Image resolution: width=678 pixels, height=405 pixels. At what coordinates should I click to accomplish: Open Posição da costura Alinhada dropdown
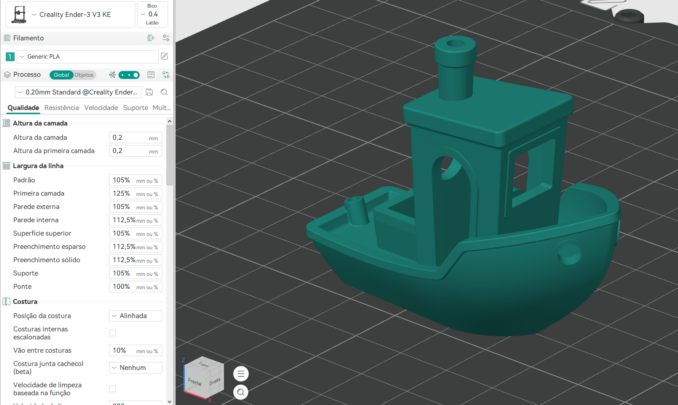click(135, 316)
